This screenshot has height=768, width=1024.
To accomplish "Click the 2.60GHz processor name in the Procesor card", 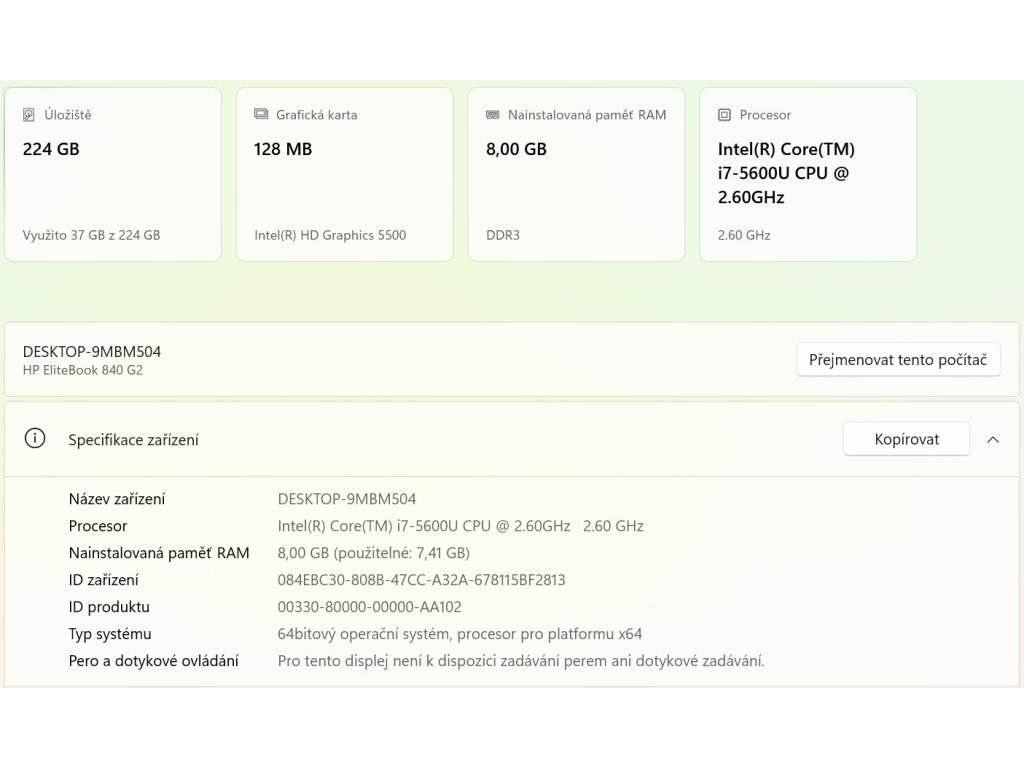I will 786,173.
